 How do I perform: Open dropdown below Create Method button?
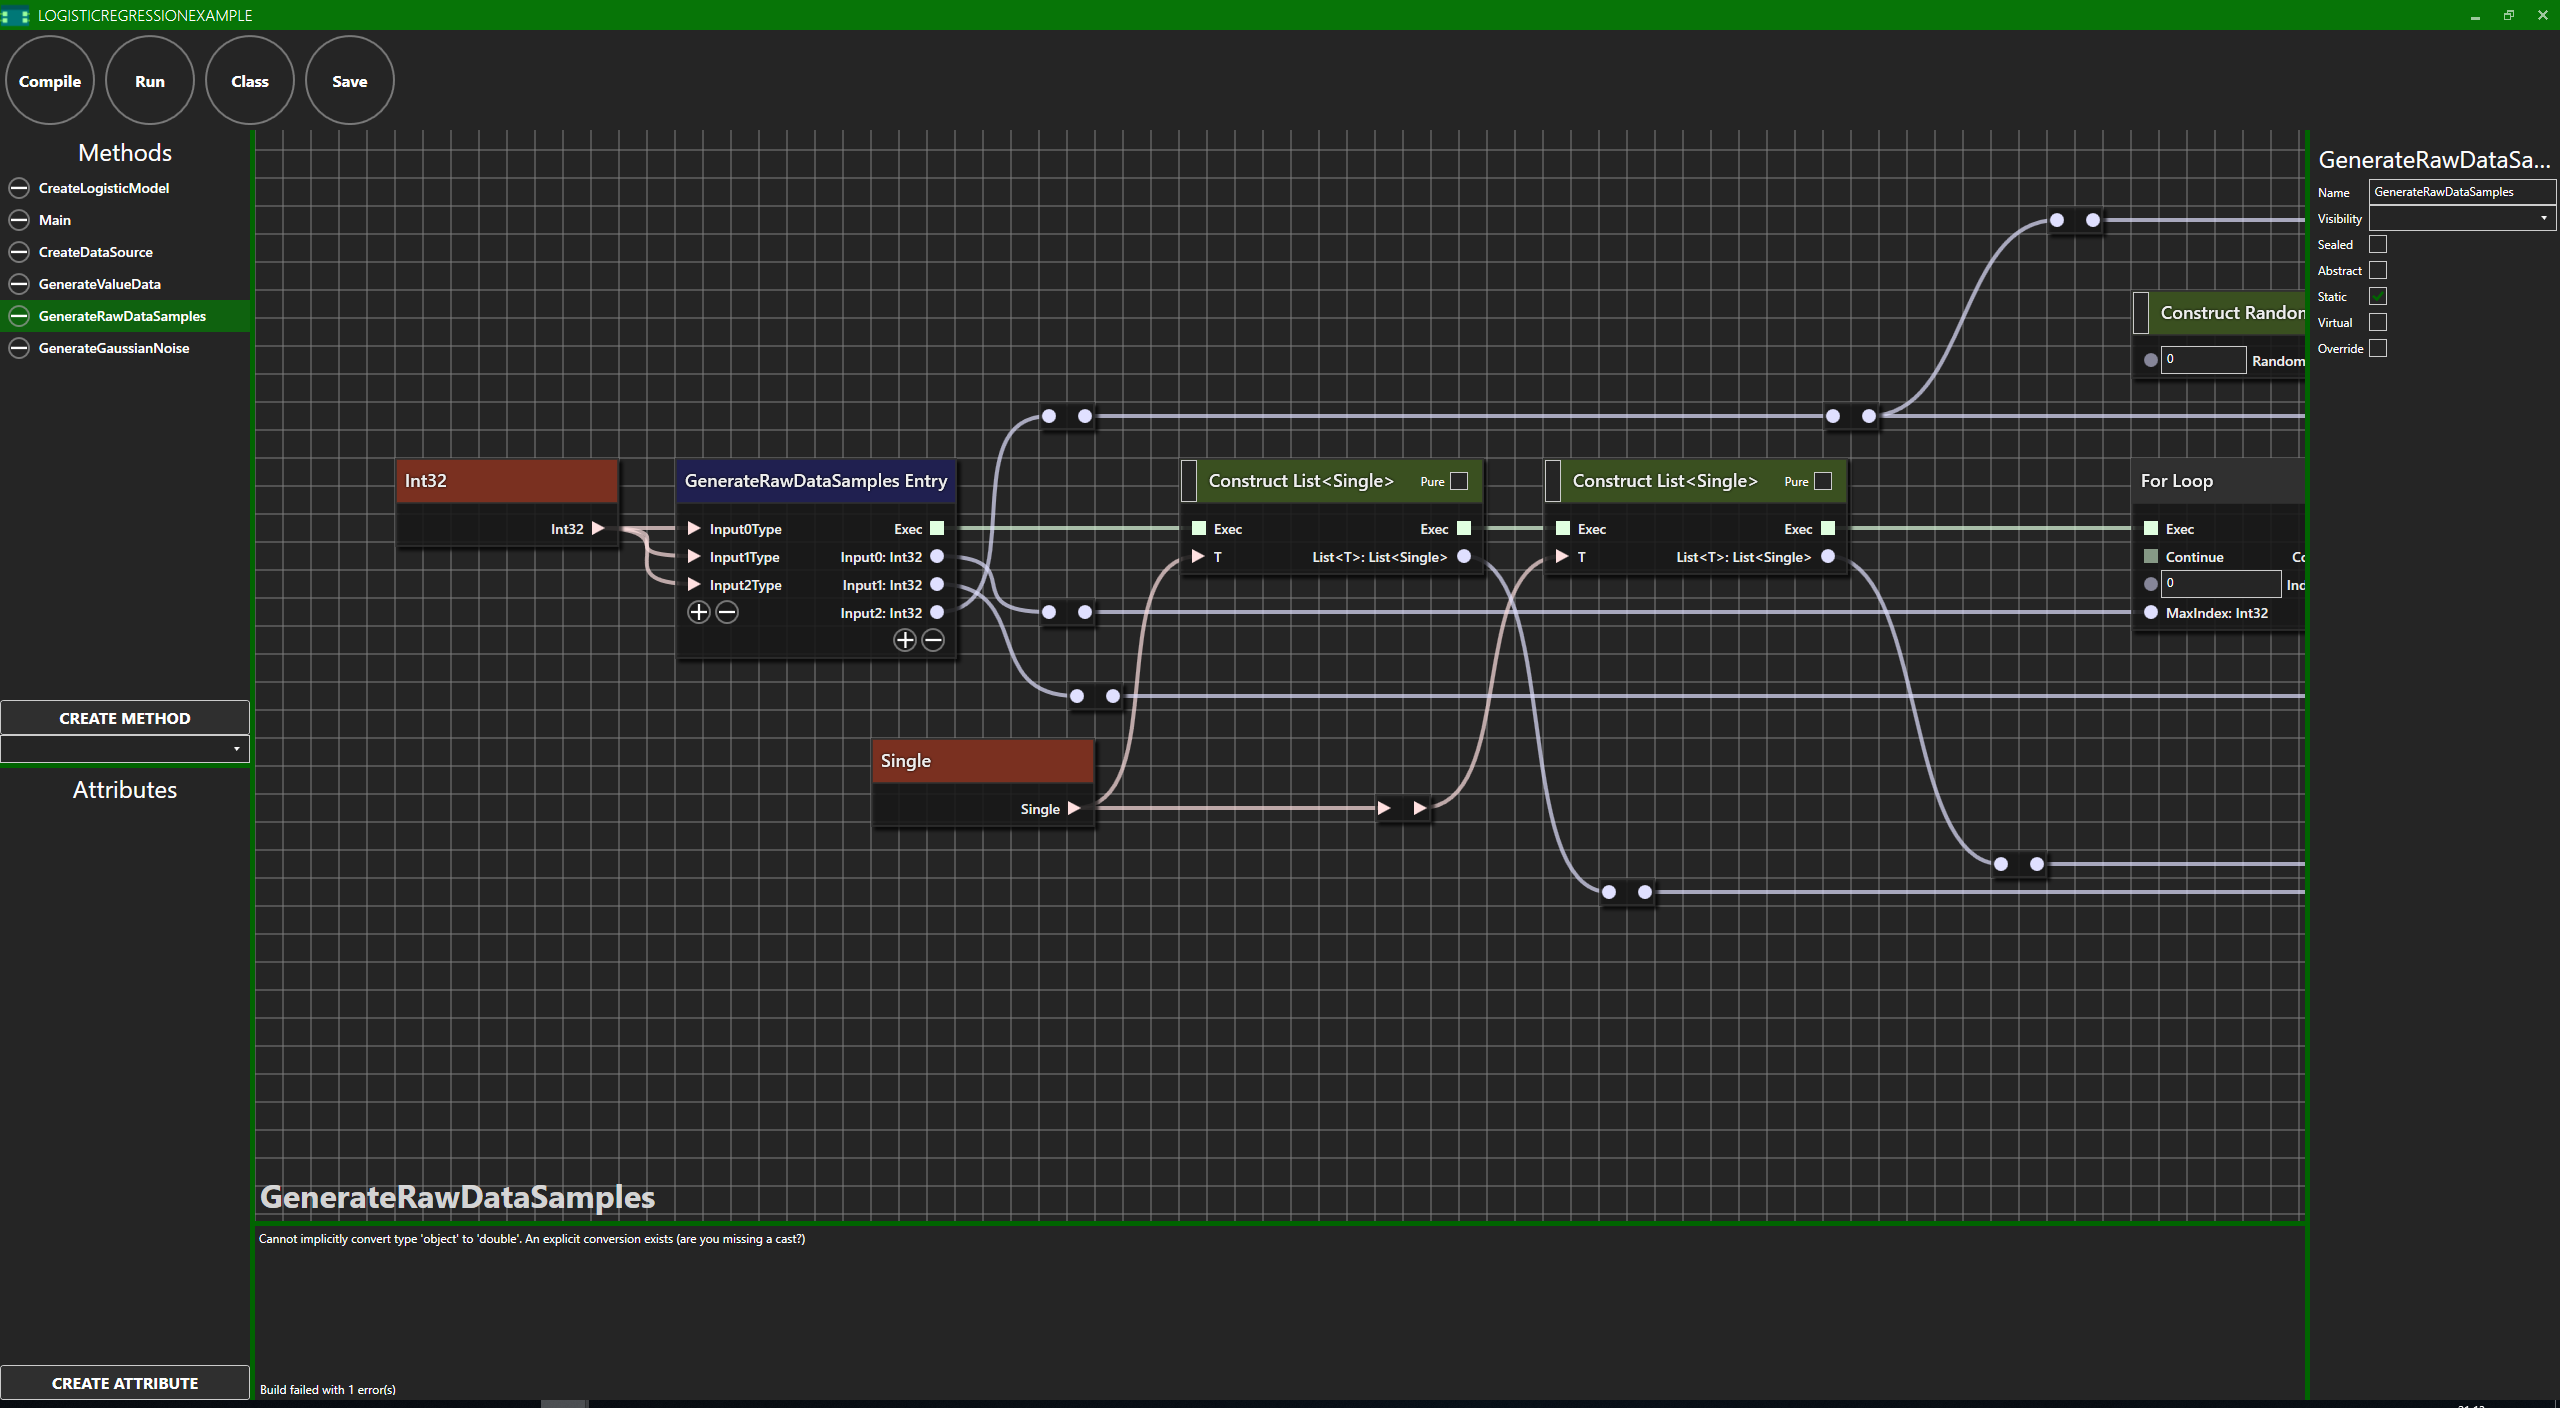[125, 749]
